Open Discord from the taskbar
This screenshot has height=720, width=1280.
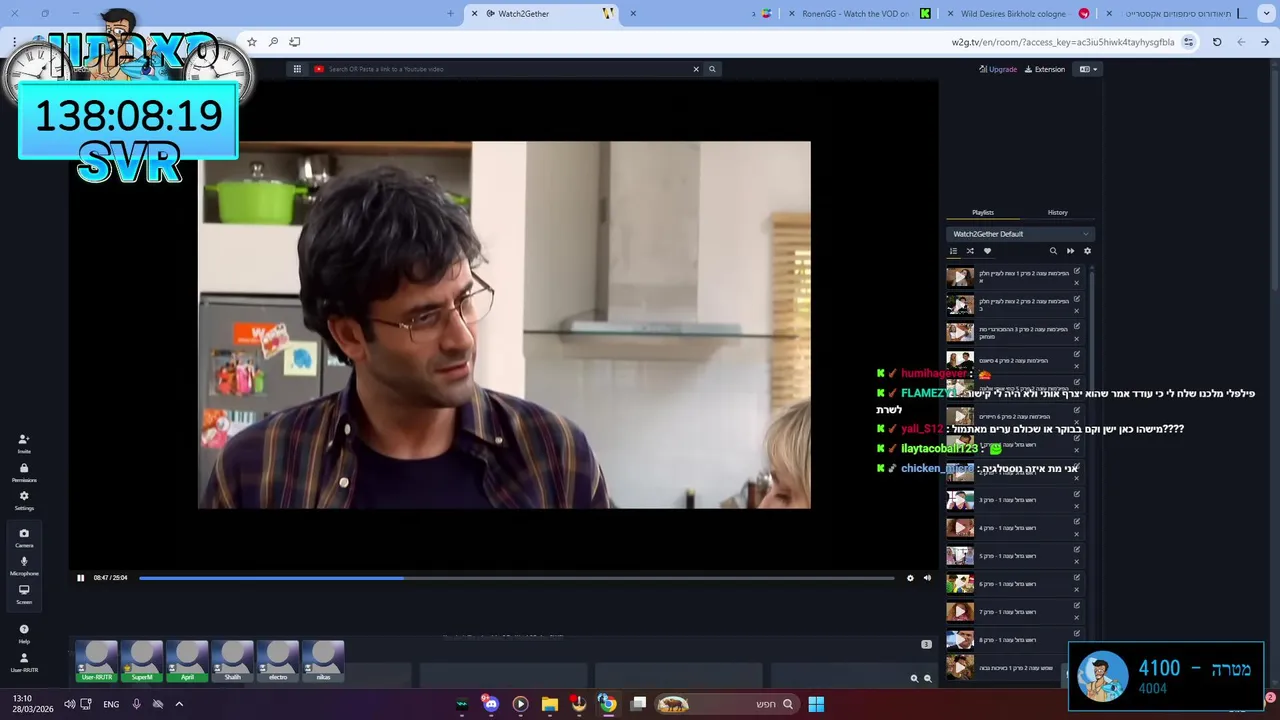pos(490,704)
